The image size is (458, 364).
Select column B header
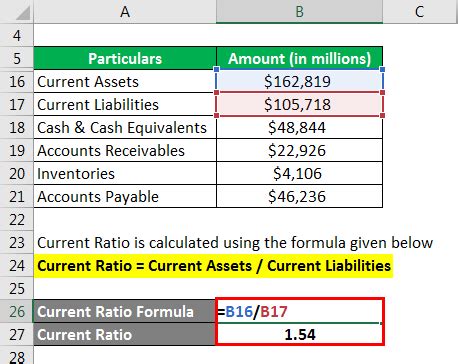299,12
